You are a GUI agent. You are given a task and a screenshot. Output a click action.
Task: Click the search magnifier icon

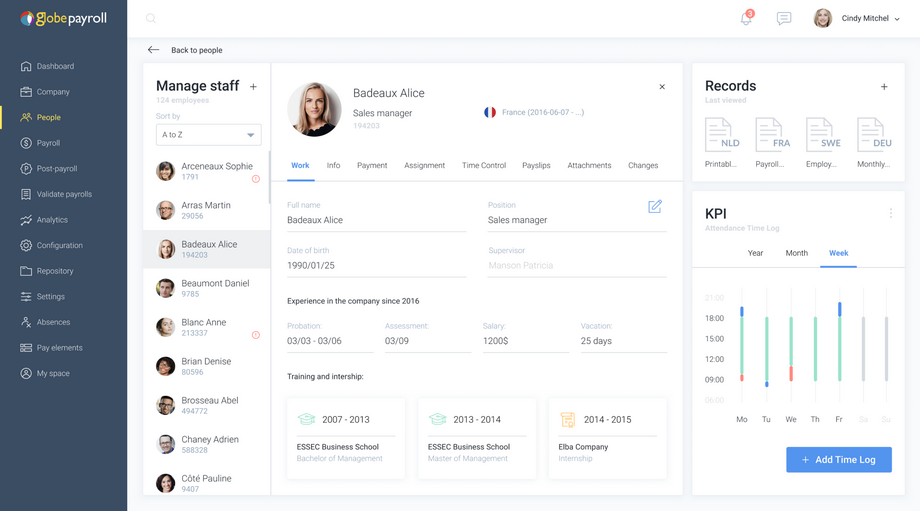[x=151, y=18]
